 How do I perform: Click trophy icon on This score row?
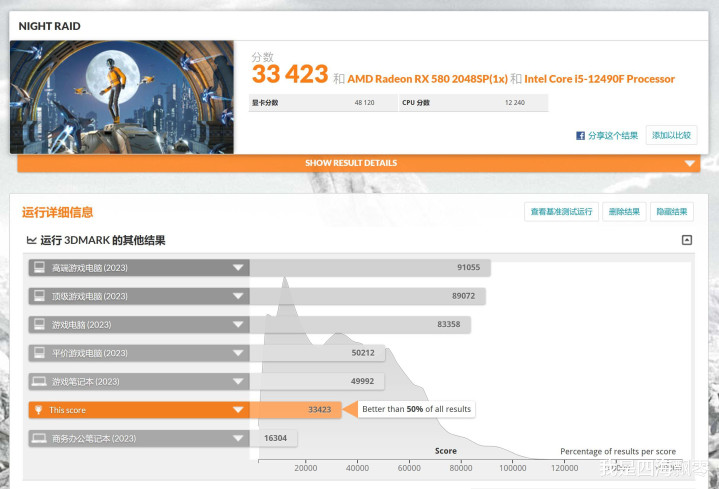pyautogui.click(x=39, y=410)
